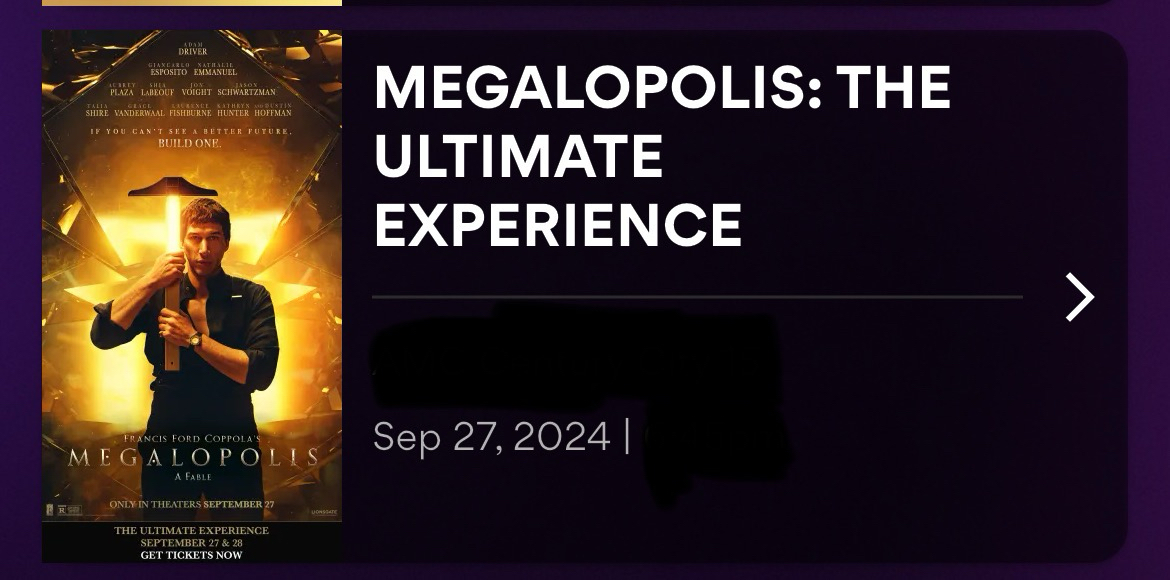Click "ONLY IN THEATERS SEPTEMBER 27" text

coord(191,503)
